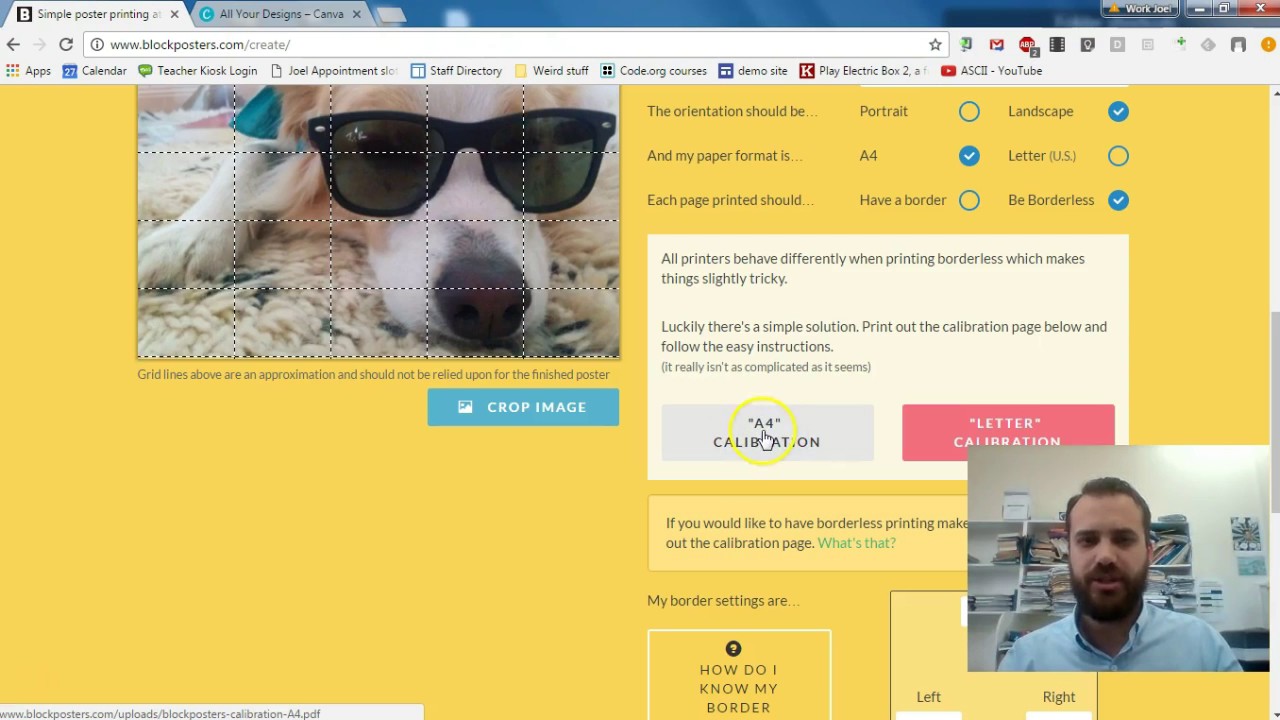Open the Play Electric Box 2 bookmark
This screenshot has height=720, width=1280.
(x=863, y=71)
